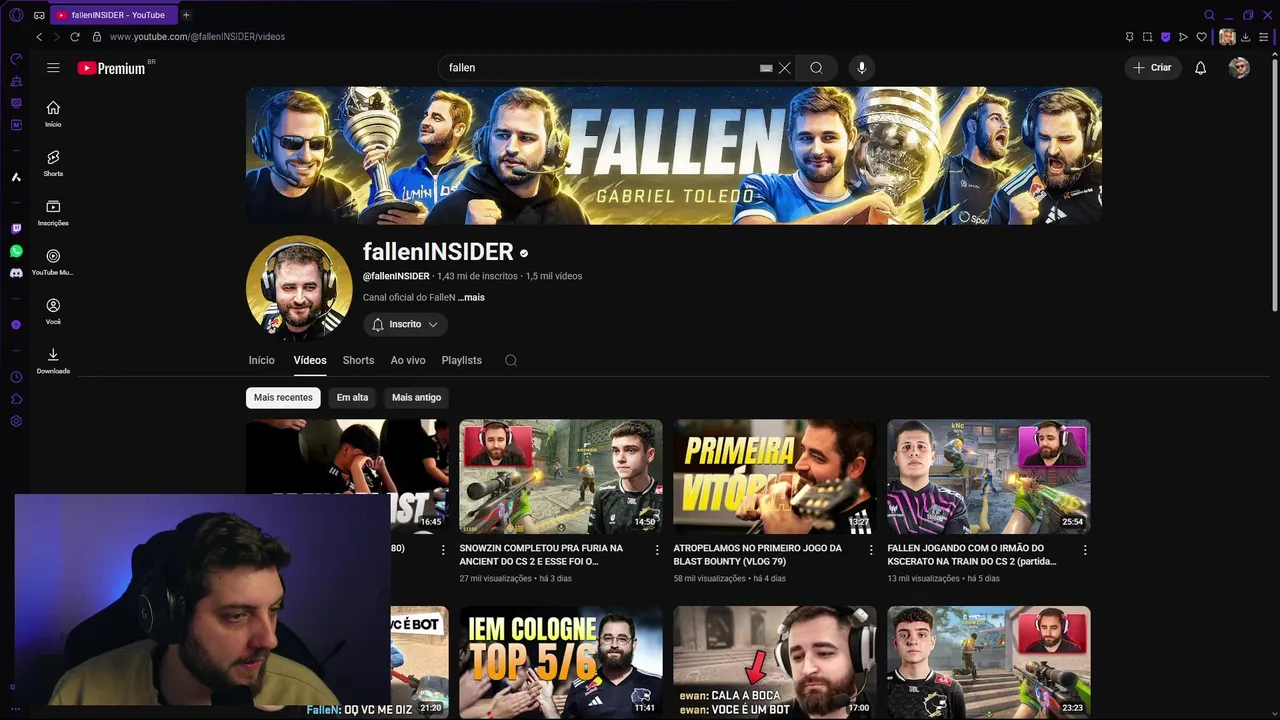The height and width of the screenshot is (720, 1280).
Task: Open the ad blocker shield icon
Action: pyautogui.click(x=1165, y=37)
